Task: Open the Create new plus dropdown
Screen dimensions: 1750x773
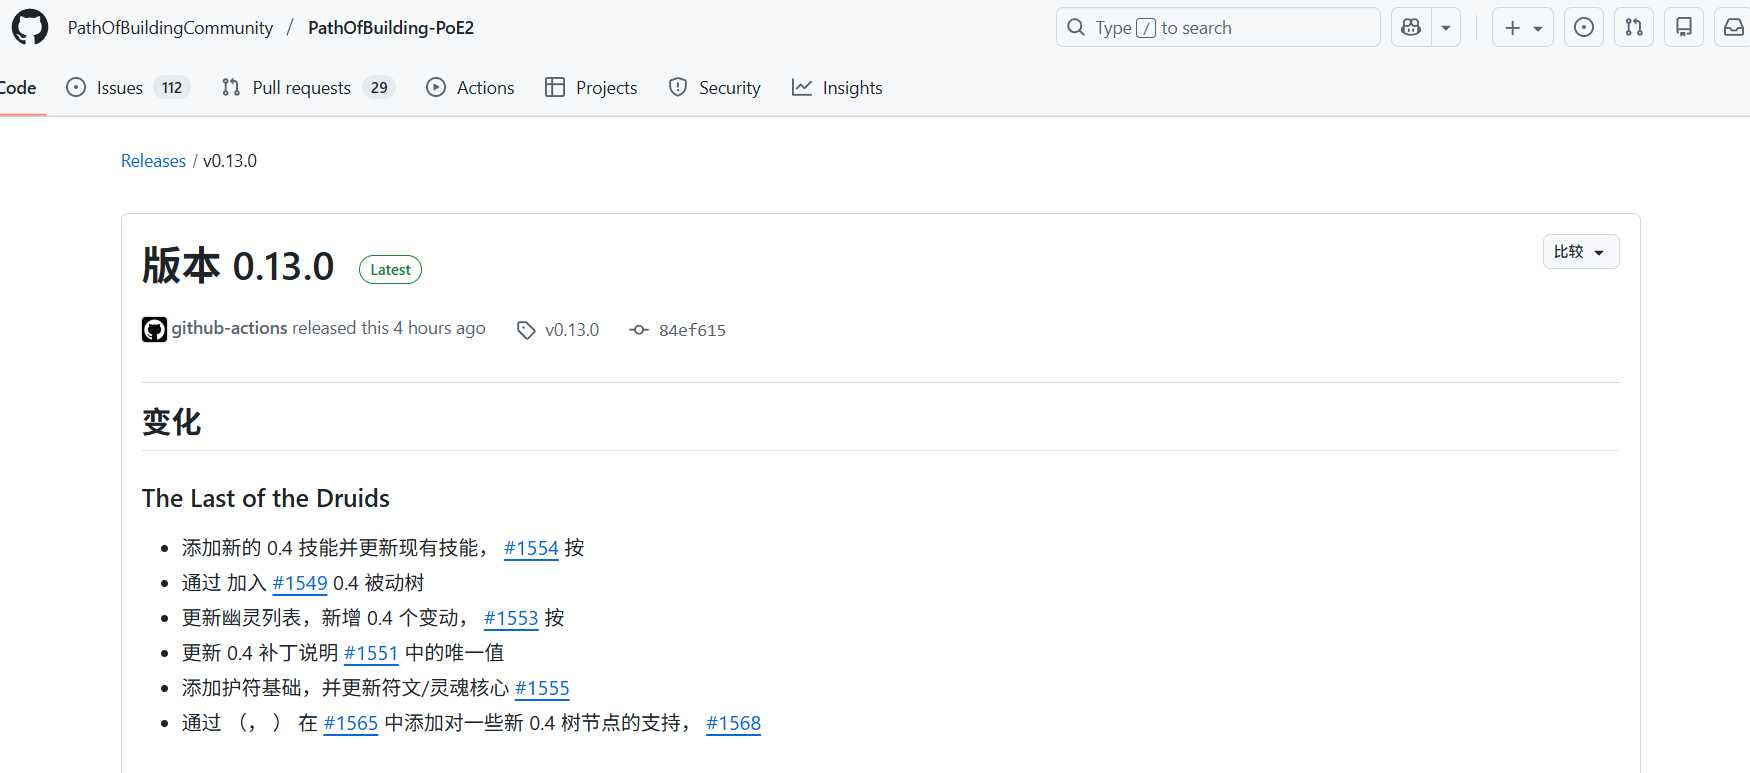Action: pos(1523,28)
